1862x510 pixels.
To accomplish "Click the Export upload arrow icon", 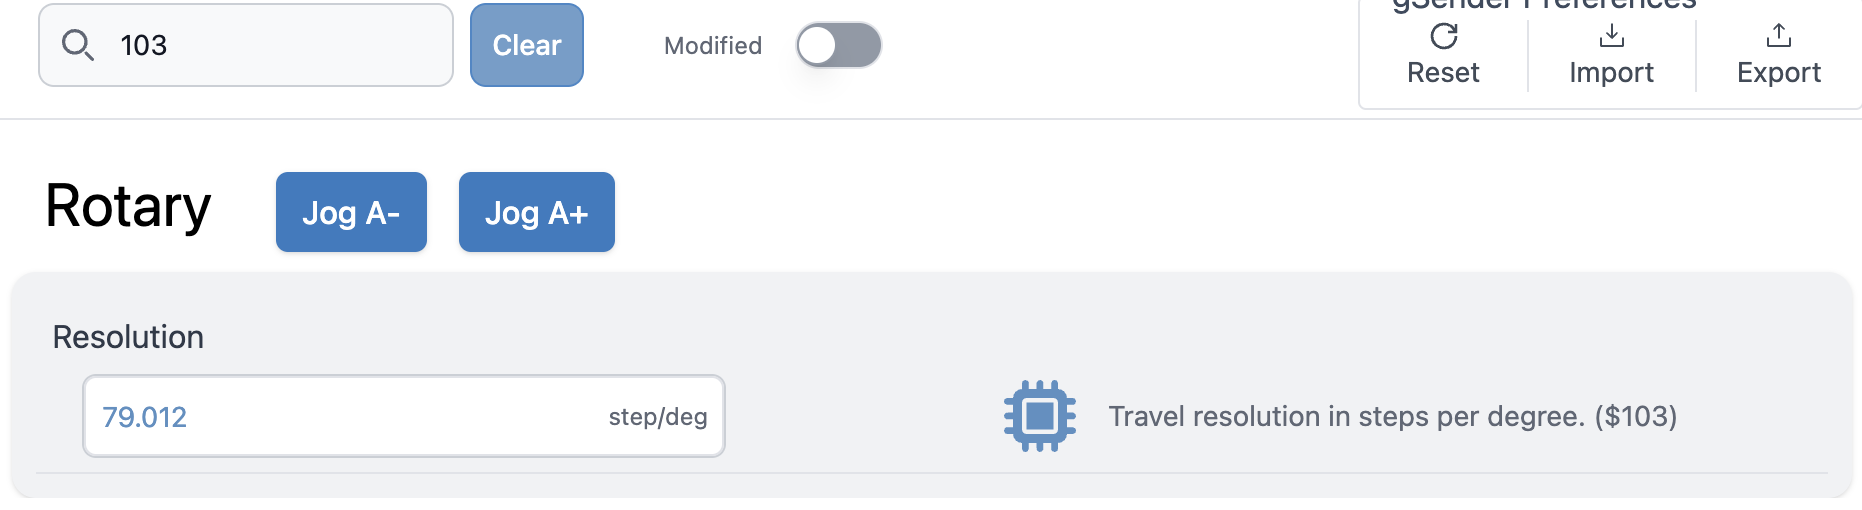I will 1778,37.
